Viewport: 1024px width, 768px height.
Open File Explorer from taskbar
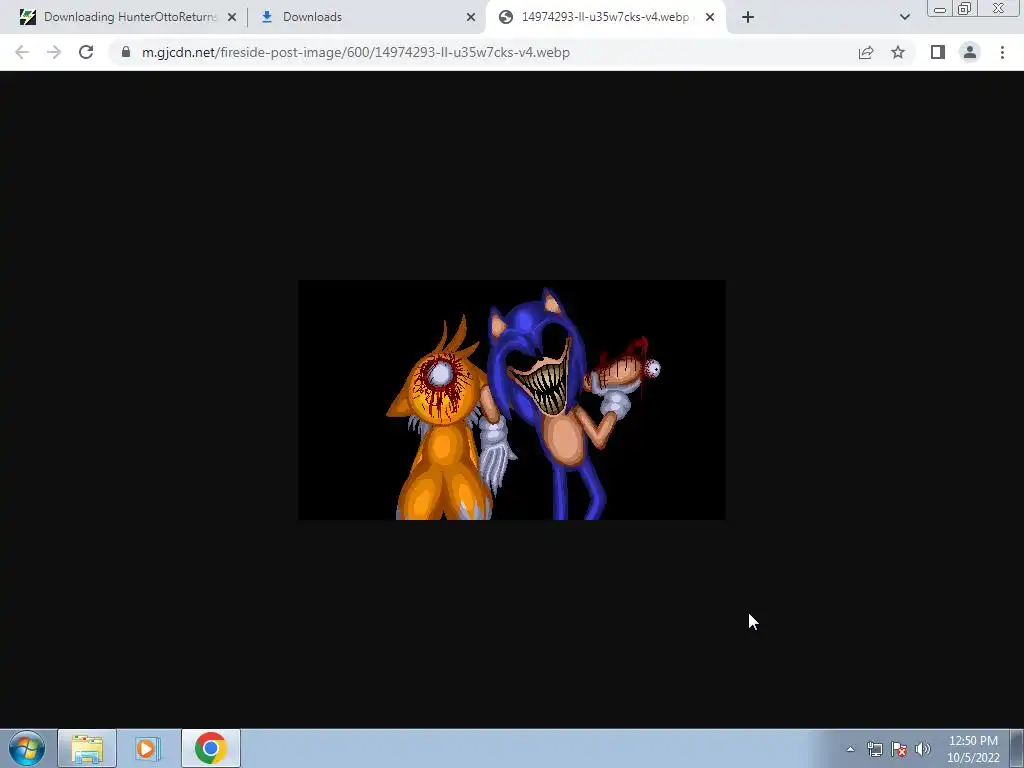coord(87,748)
